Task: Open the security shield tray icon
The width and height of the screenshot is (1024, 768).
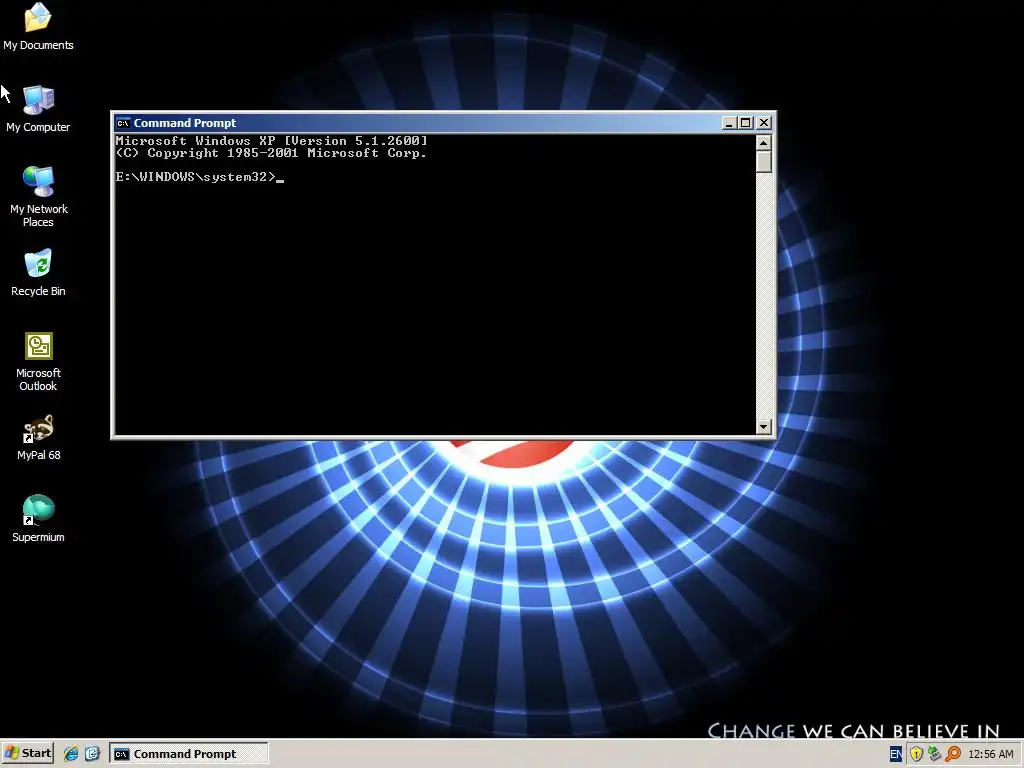Action: [916, 754]
